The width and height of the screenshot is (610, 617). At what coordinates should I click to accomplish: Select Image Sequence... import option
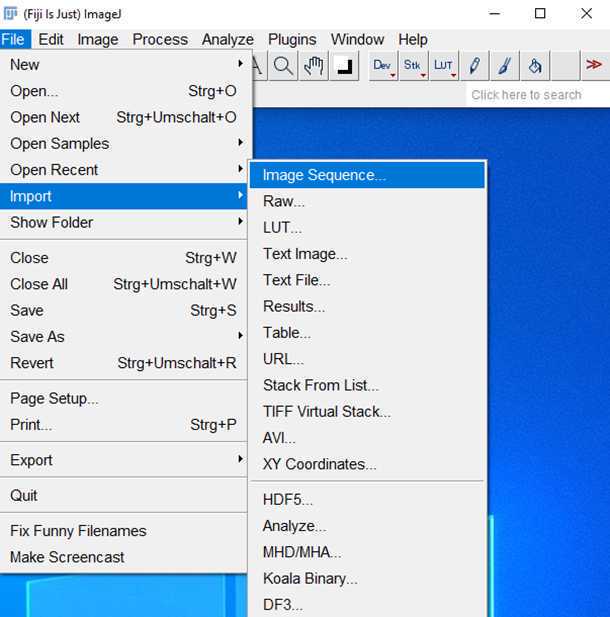367,175
